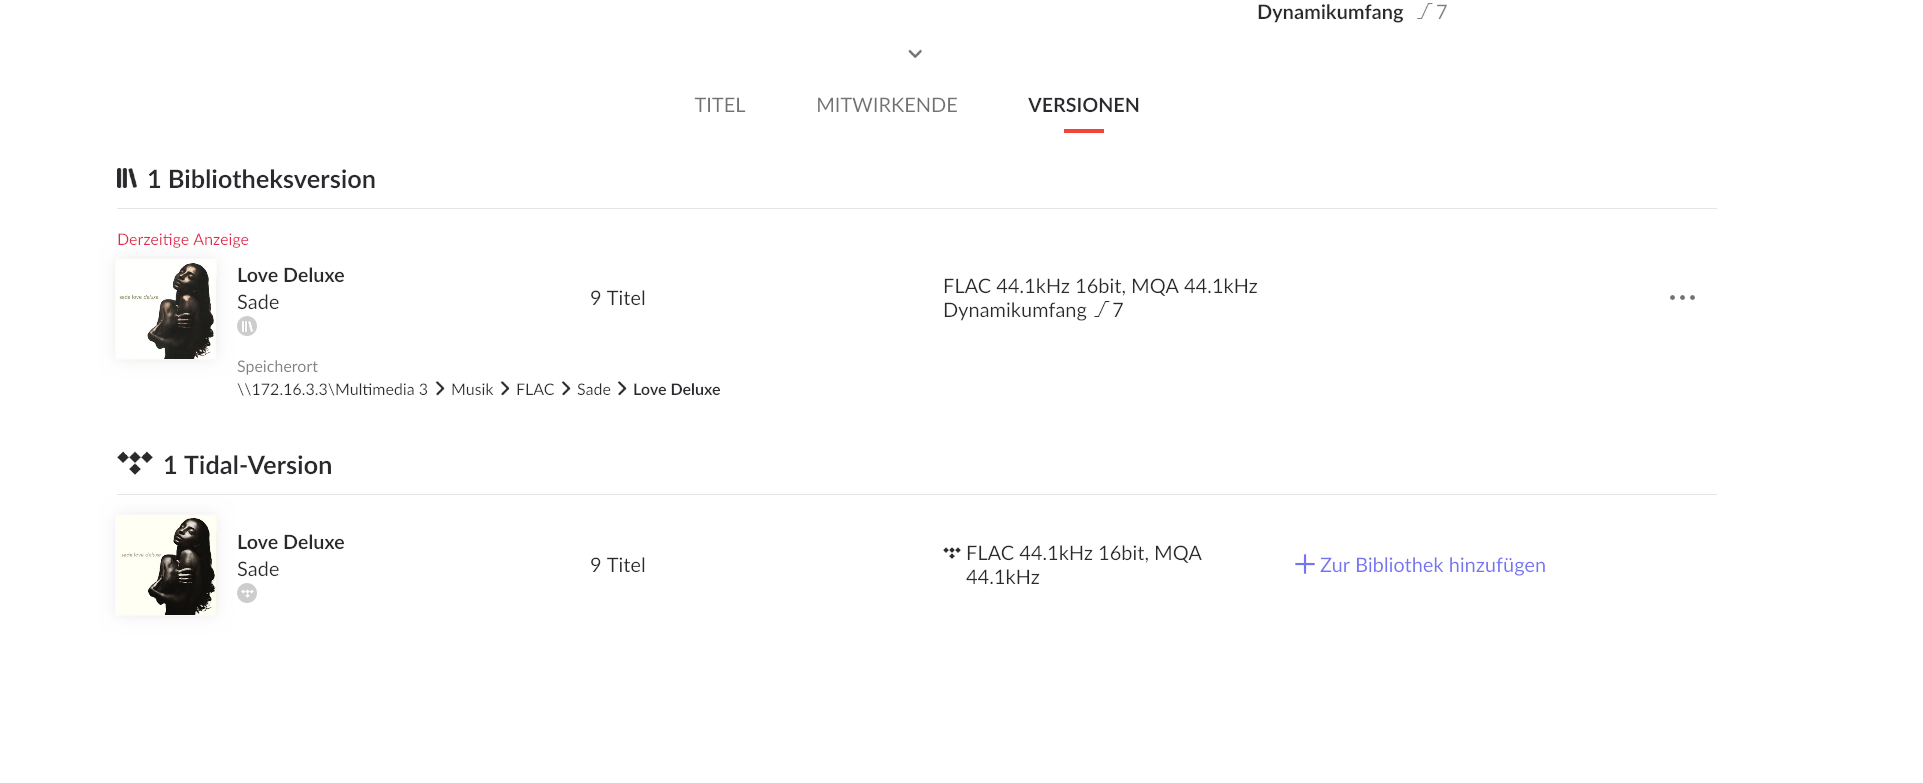Click the dynamic range icon in library row

[x=1101, y=311]
